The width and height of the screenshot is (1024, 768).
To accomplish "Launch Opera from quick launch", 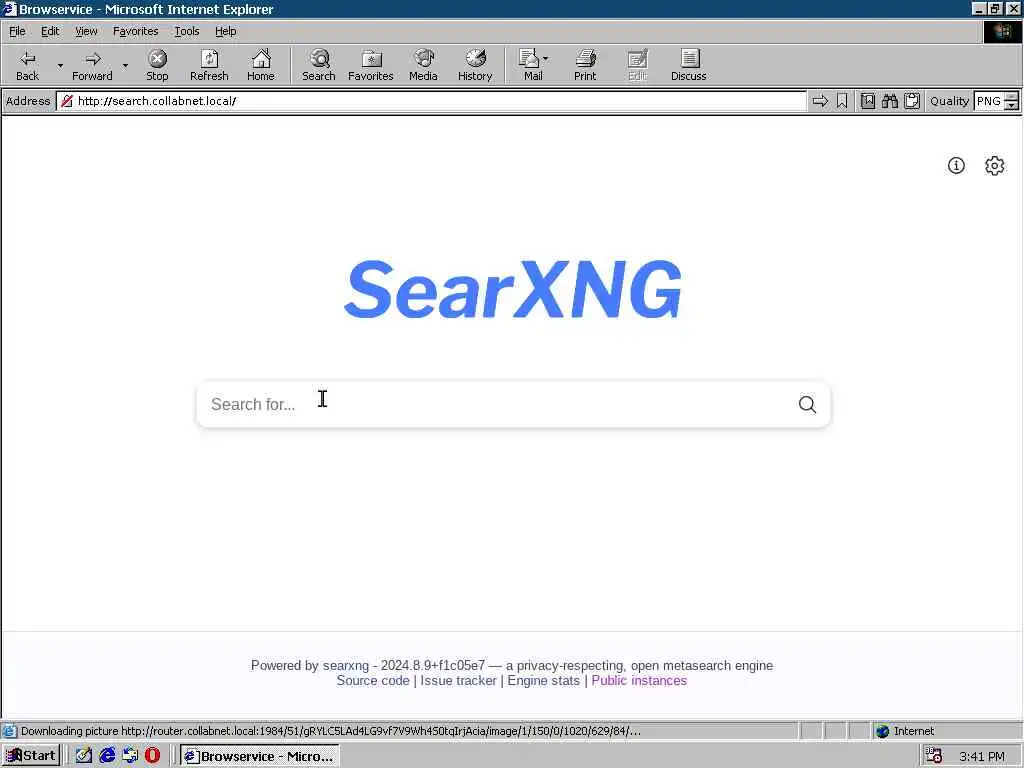I will tap(153, 756).
